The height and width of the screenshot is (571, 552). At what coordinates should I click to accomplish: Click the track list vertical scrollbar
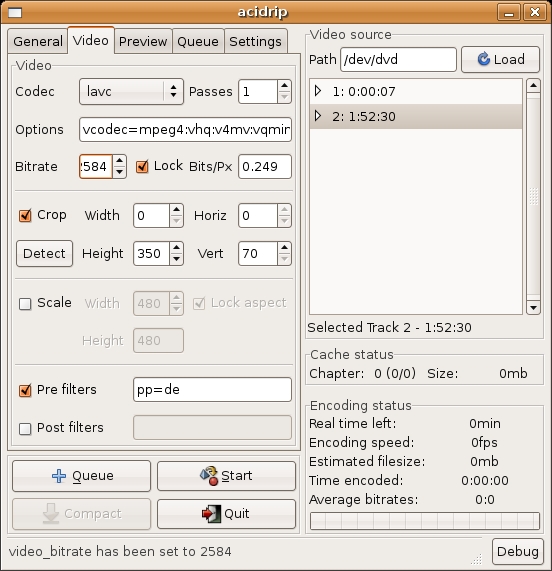point(533,197)
